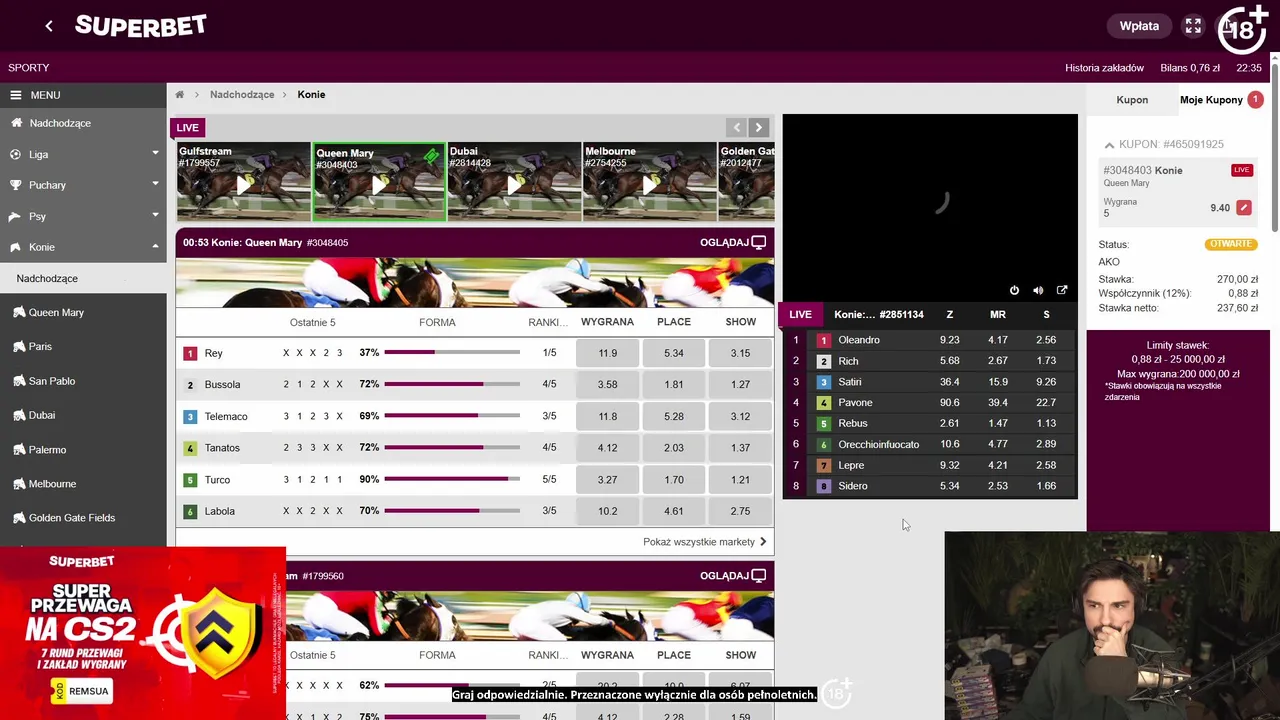The width and height of the screenshot is (1280, 720).
Task: Click the Wpłata deposit button
Action: tap(1139, 26)
